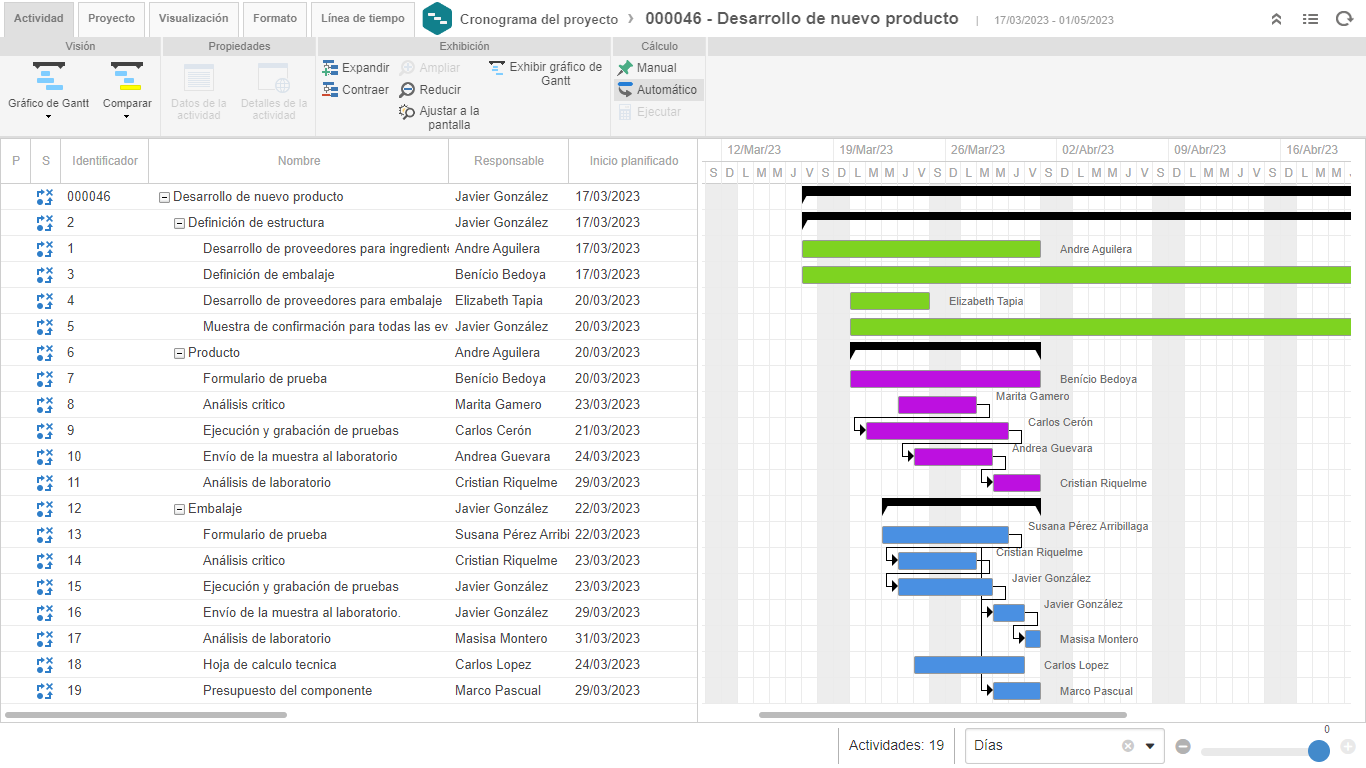Viewport: 1366px width, 768px height.
Task: Open the Gráfico de Gantt dropdown arrow
Action: click(x=49, y=117)
